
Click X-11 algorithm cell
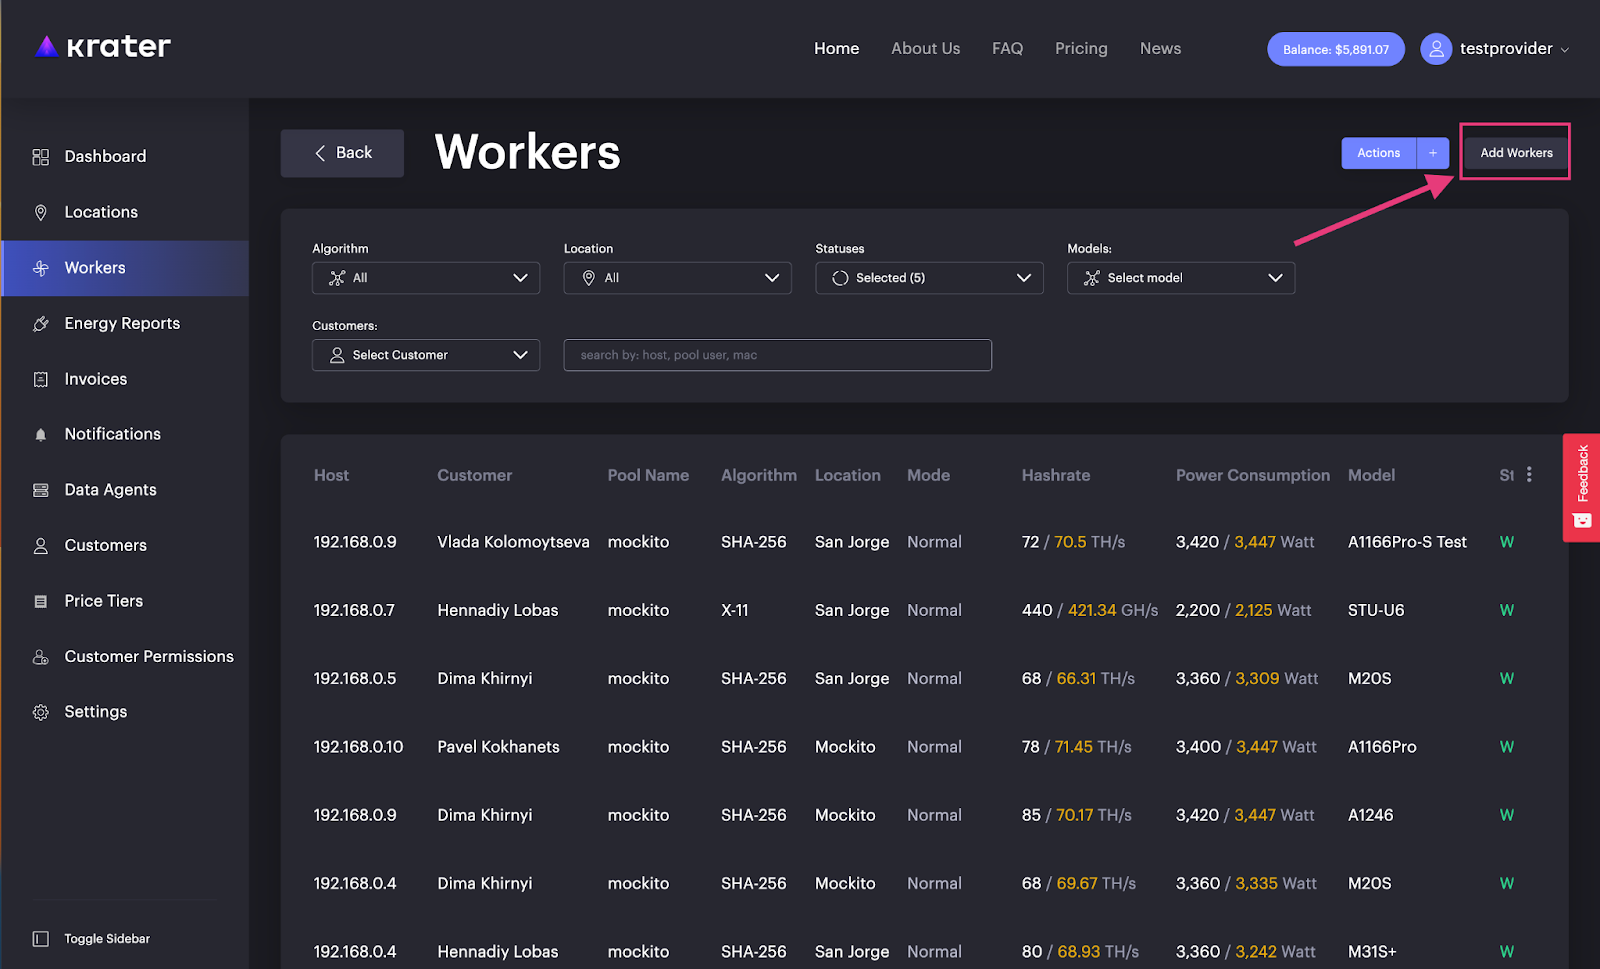[735, 610]
